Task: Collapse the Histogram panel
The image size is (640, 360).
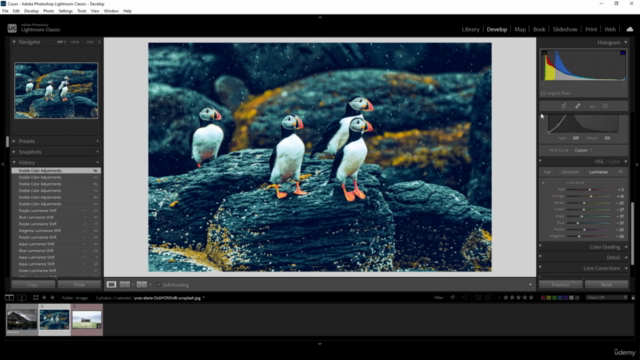Action: [626, 42]
